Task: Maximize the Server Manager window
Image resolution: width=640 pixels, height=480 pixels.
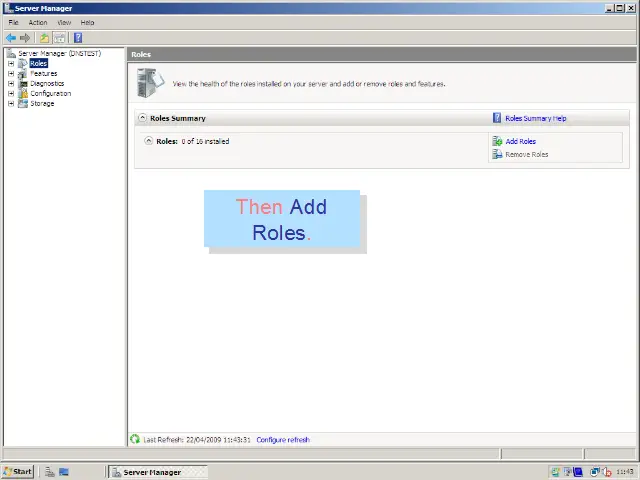Action: tap(620, 8)
